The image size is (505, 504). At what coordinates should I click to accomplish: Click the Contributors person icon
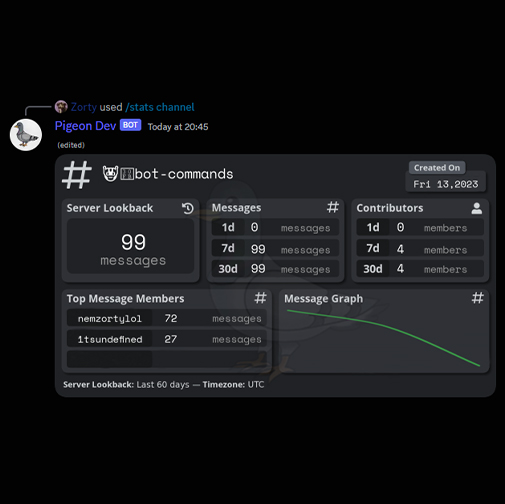[477, 208]
